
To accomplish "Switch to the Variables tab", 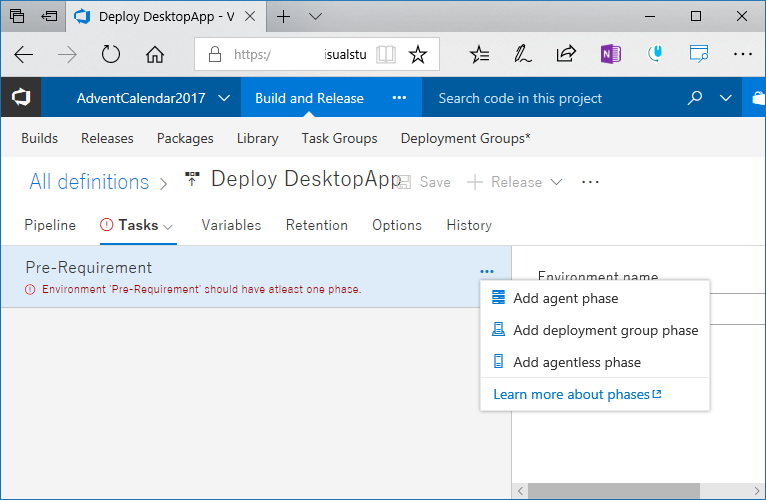I will [x=231, y=225].
